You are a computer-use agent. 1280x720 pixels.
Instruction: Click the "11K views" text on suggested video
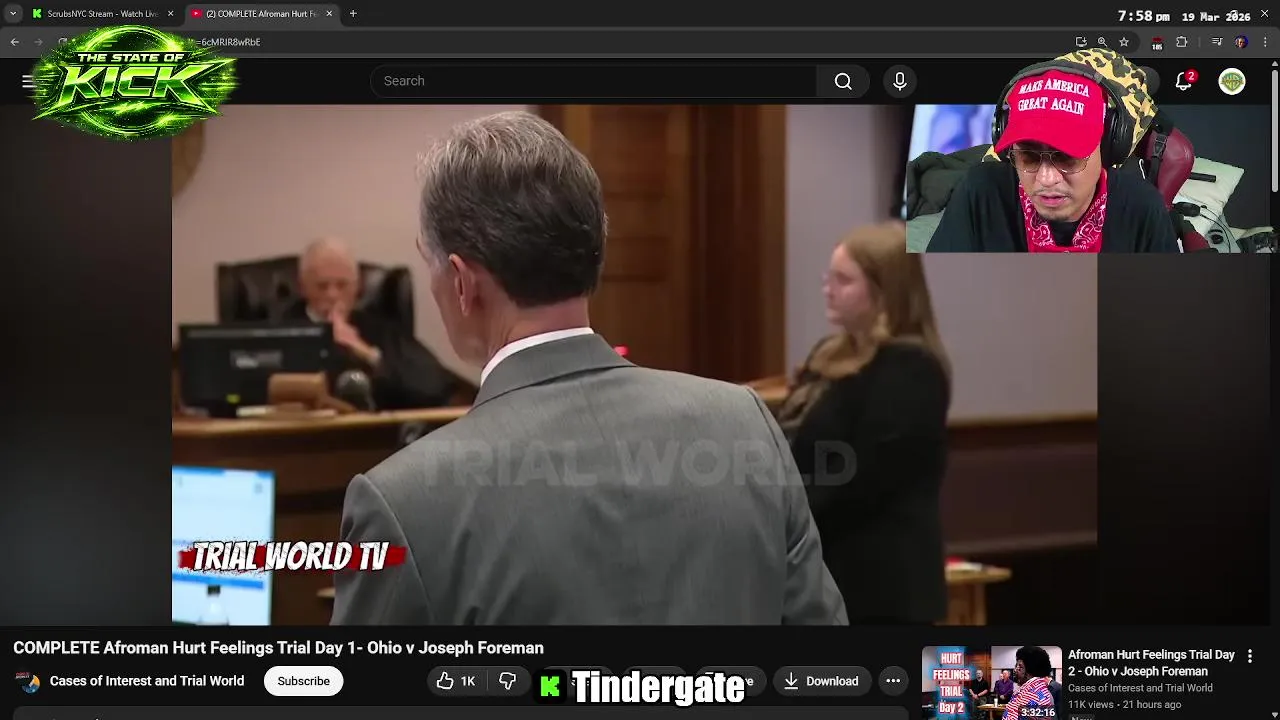(1092, 705)
